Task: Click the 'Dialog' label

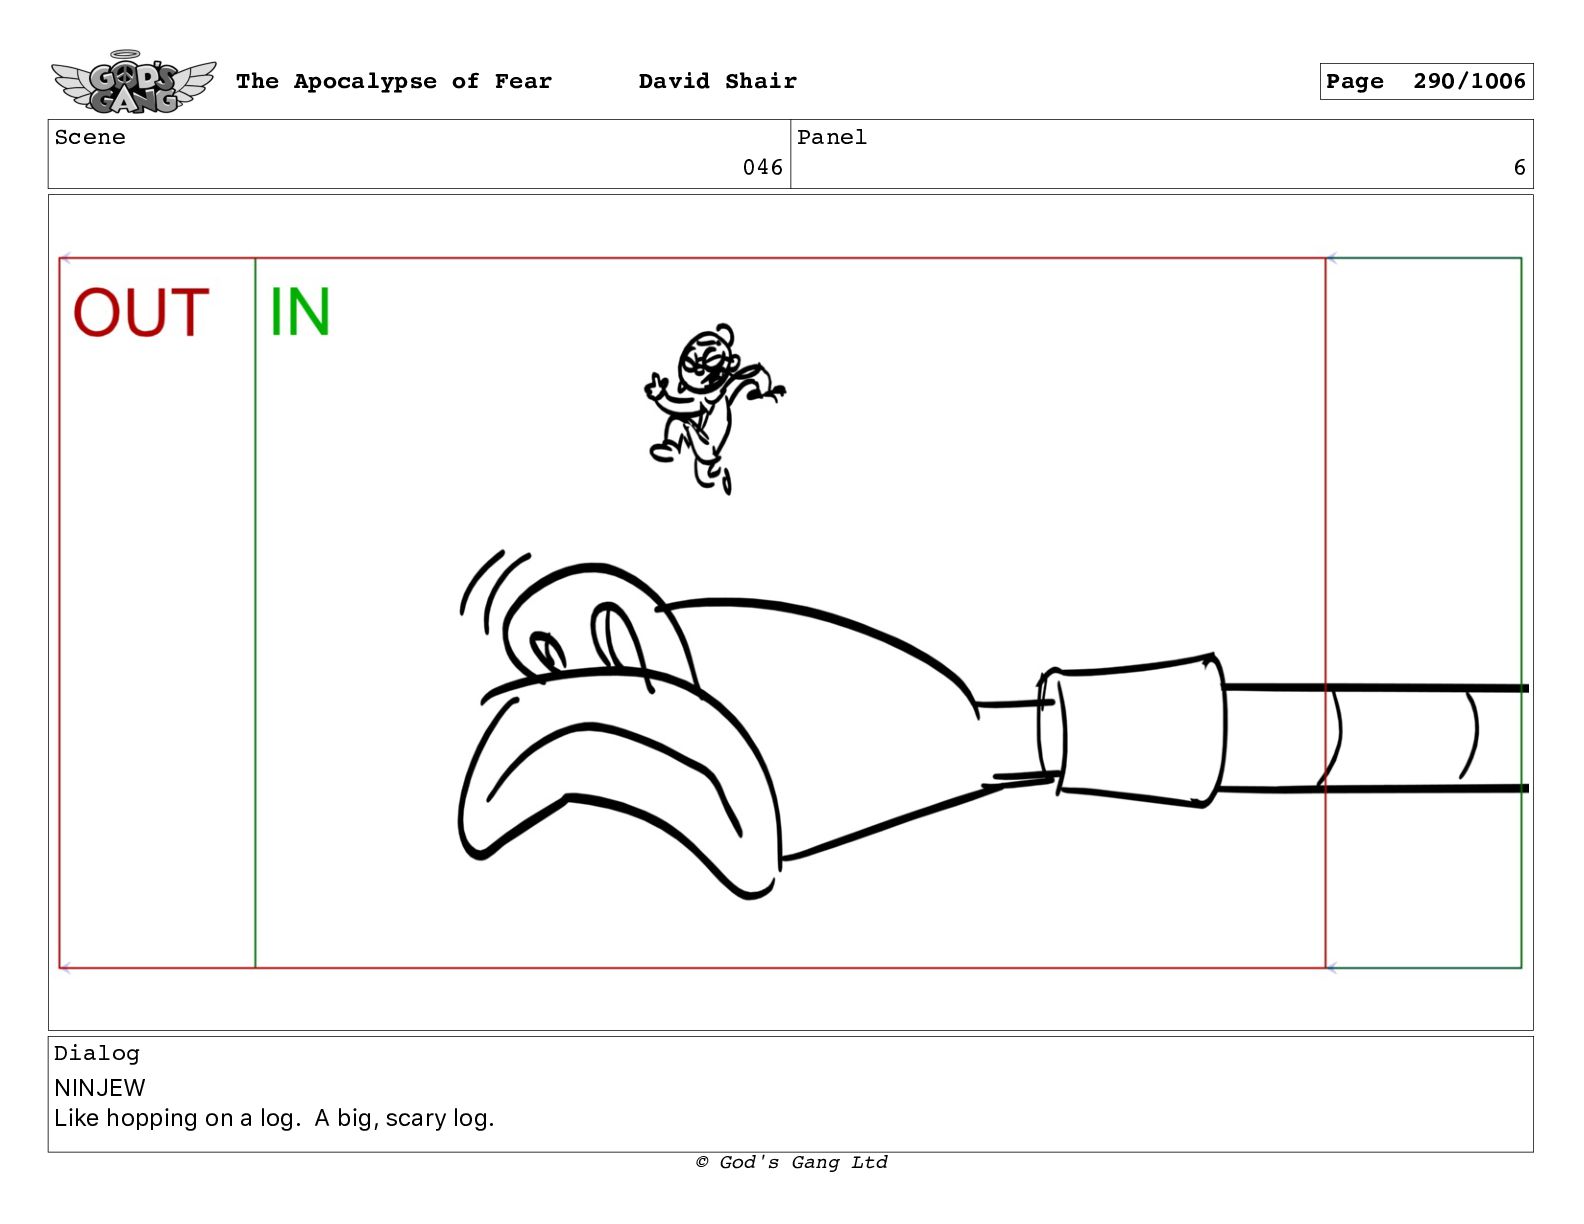Action: point(97,1053)
